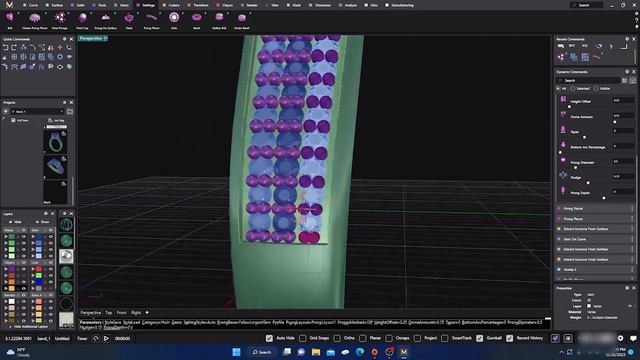Open settings gear in status bar

620,338
